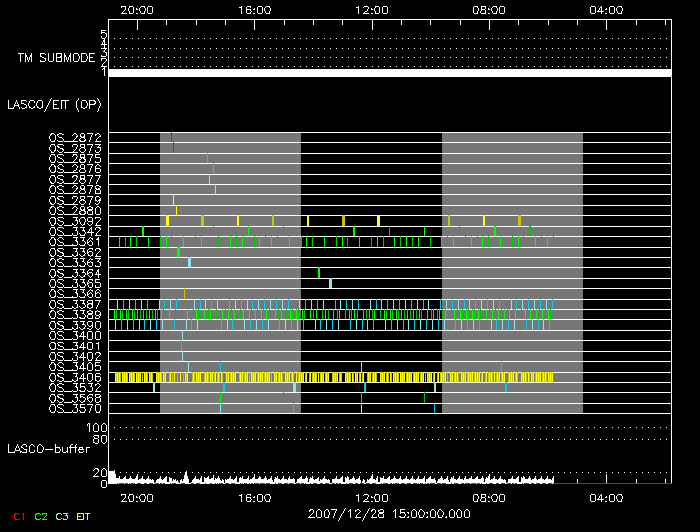Click the TM SUBMODE axis label

55,58
